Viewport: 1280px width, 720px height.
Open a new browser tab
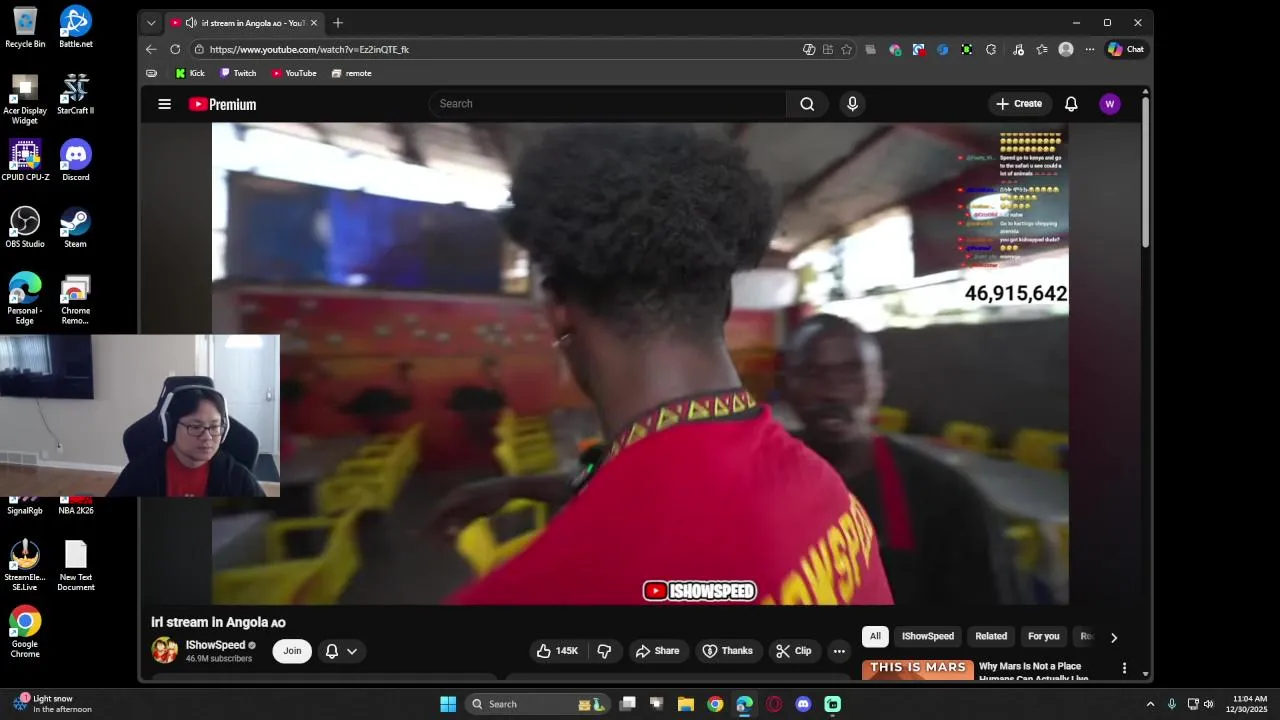coord(338,22)
